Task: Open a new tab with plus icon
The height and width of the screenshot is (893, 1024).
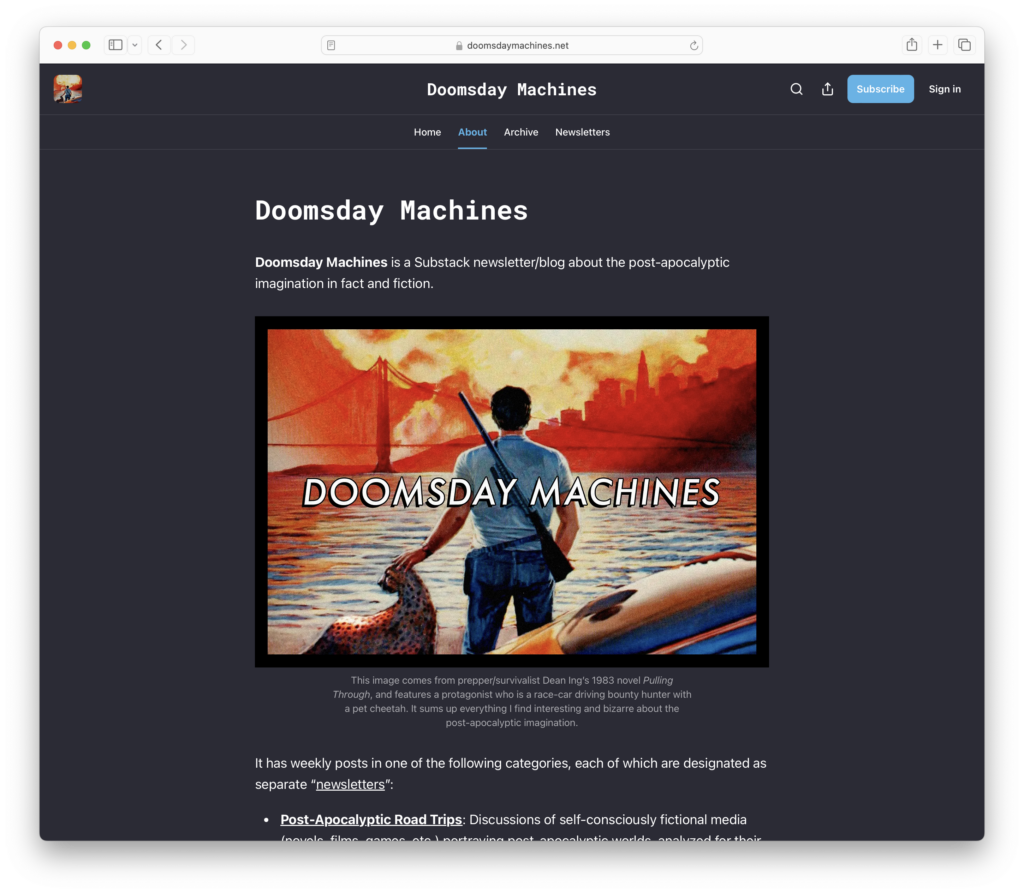Action: click(x=938, y=44)
